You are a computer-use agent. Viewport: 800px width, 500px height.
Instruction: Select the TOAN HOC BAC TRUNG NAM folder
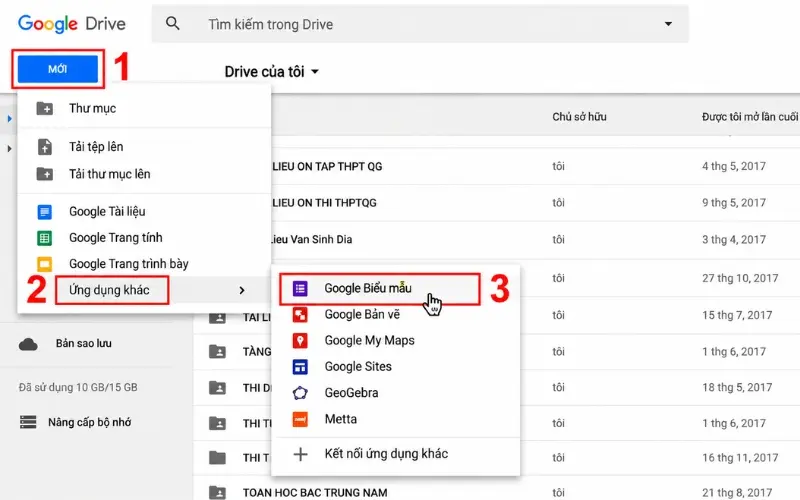click(x=315, y=493)
